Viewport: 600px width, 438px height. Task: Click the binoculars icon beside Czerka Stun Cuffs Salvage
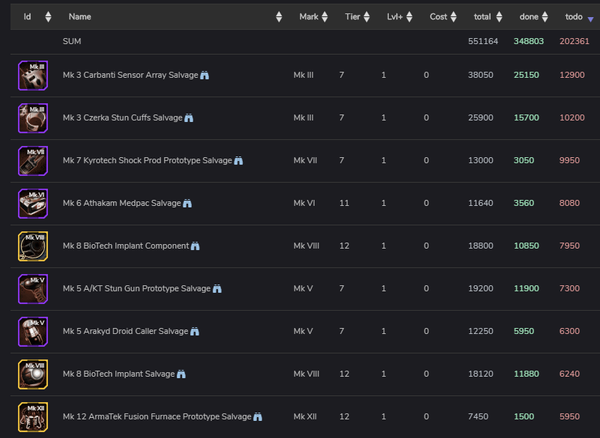188,118
